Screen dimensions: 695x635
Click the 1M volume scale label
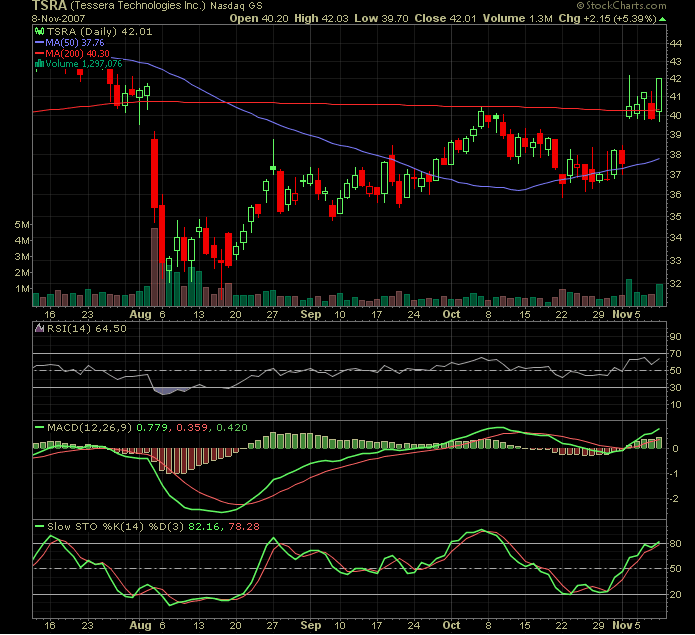(x=22, y=289)
